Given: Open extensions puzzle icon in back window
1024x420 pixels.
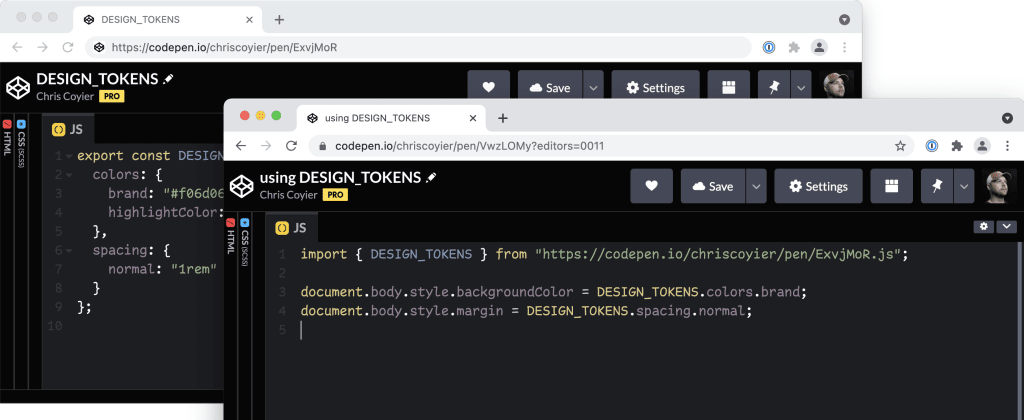Looking at the screenshot, I should 794,47.
